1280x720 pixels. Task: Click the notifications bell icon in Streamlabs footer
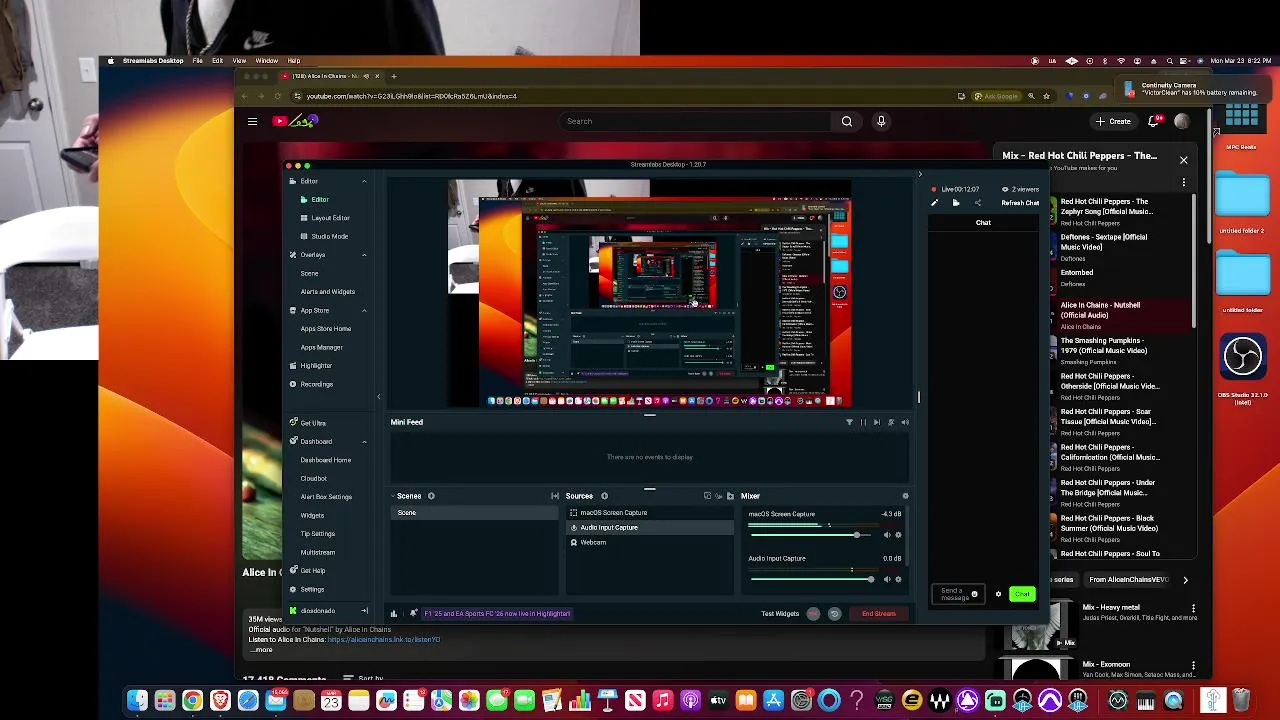(413, 614)
